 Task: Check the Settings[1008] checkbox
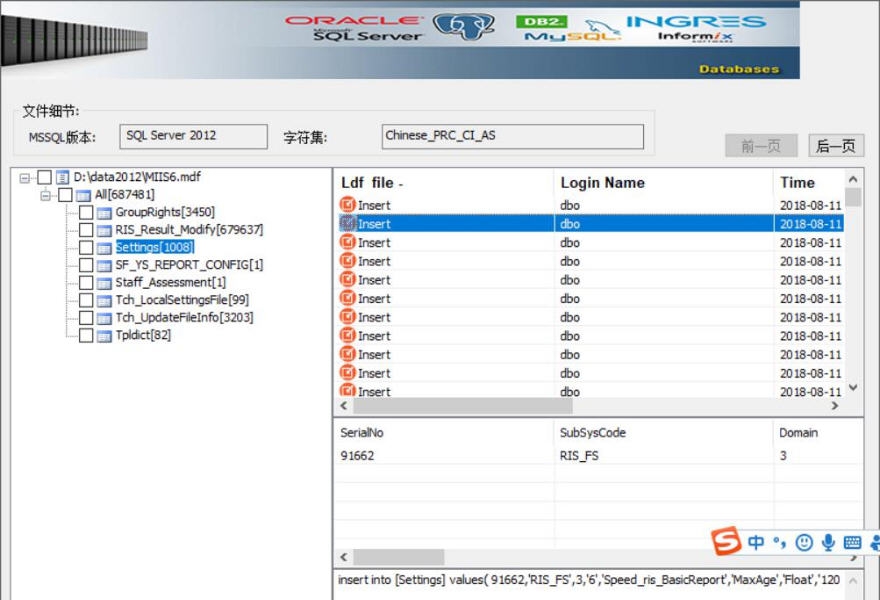[85, 247]
